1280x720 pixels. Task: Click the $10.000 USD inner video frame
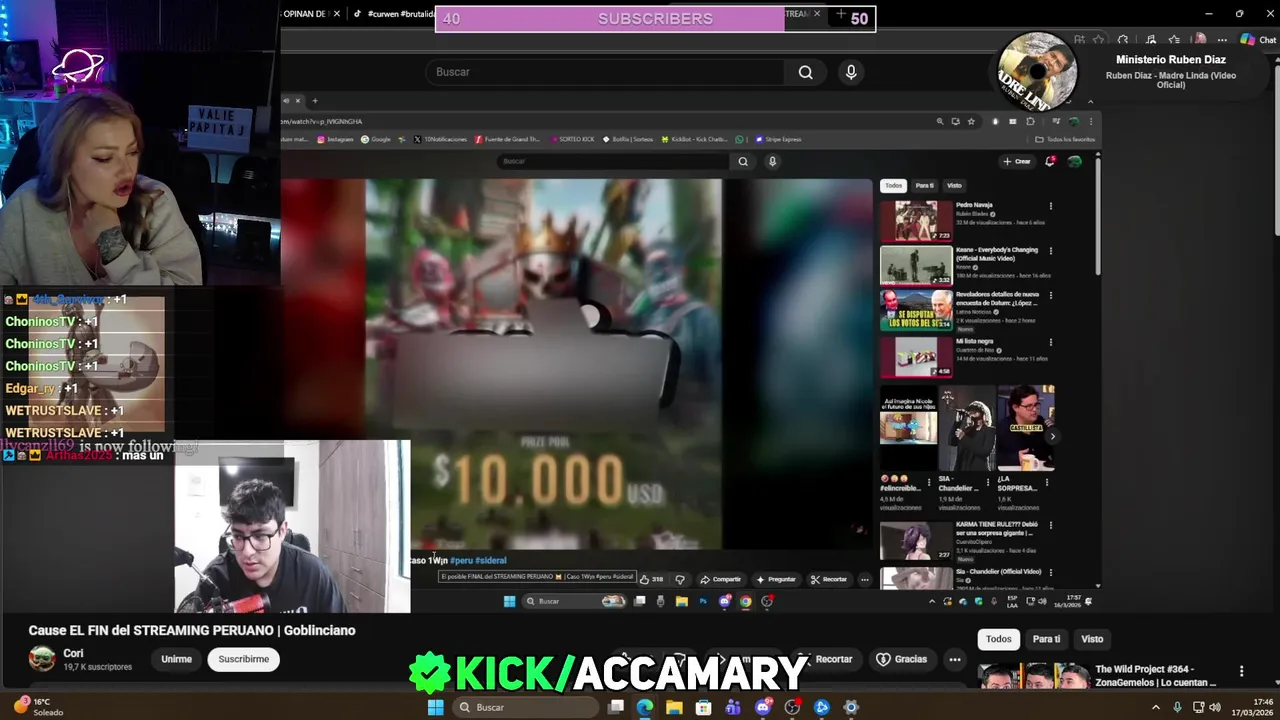544,365
